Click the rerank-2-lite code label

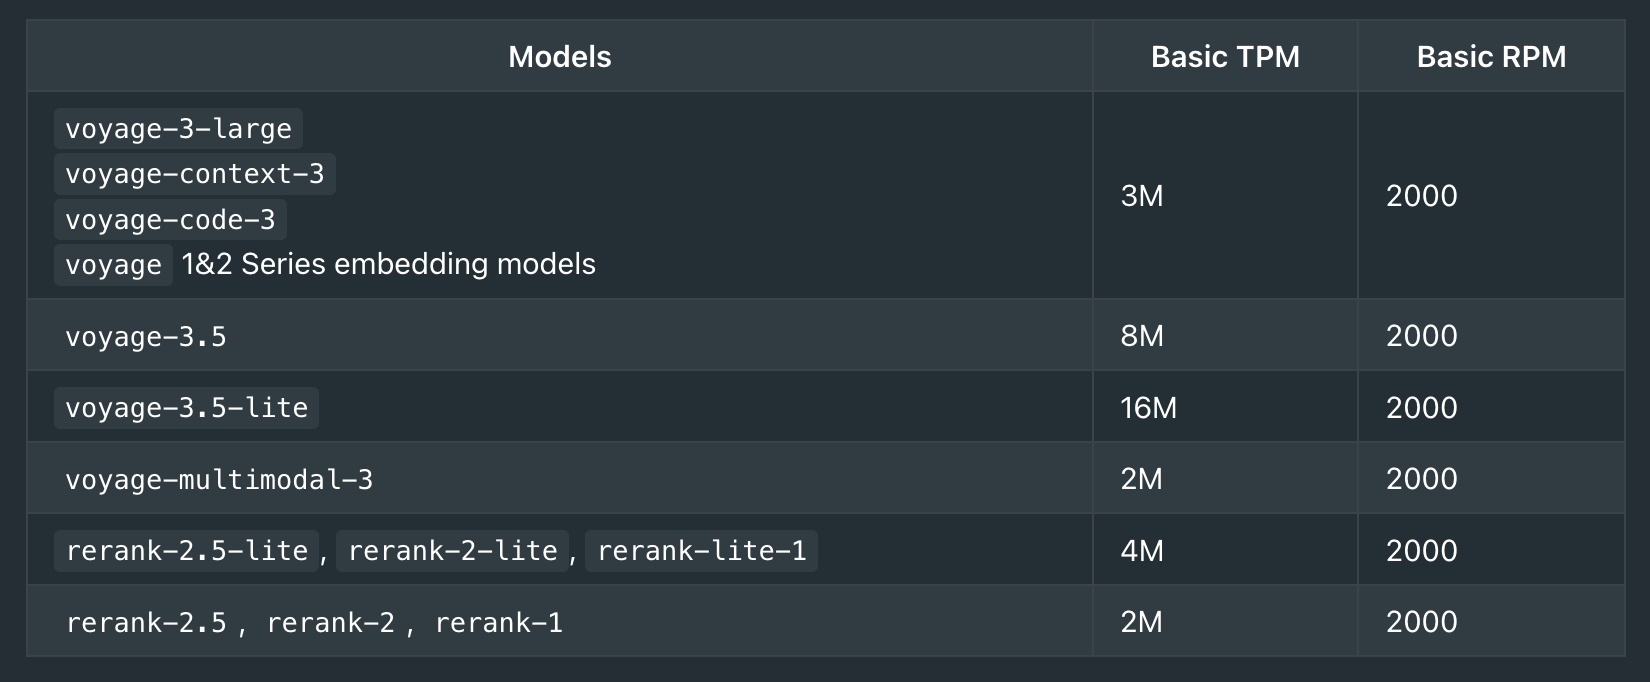click(452, 551)
